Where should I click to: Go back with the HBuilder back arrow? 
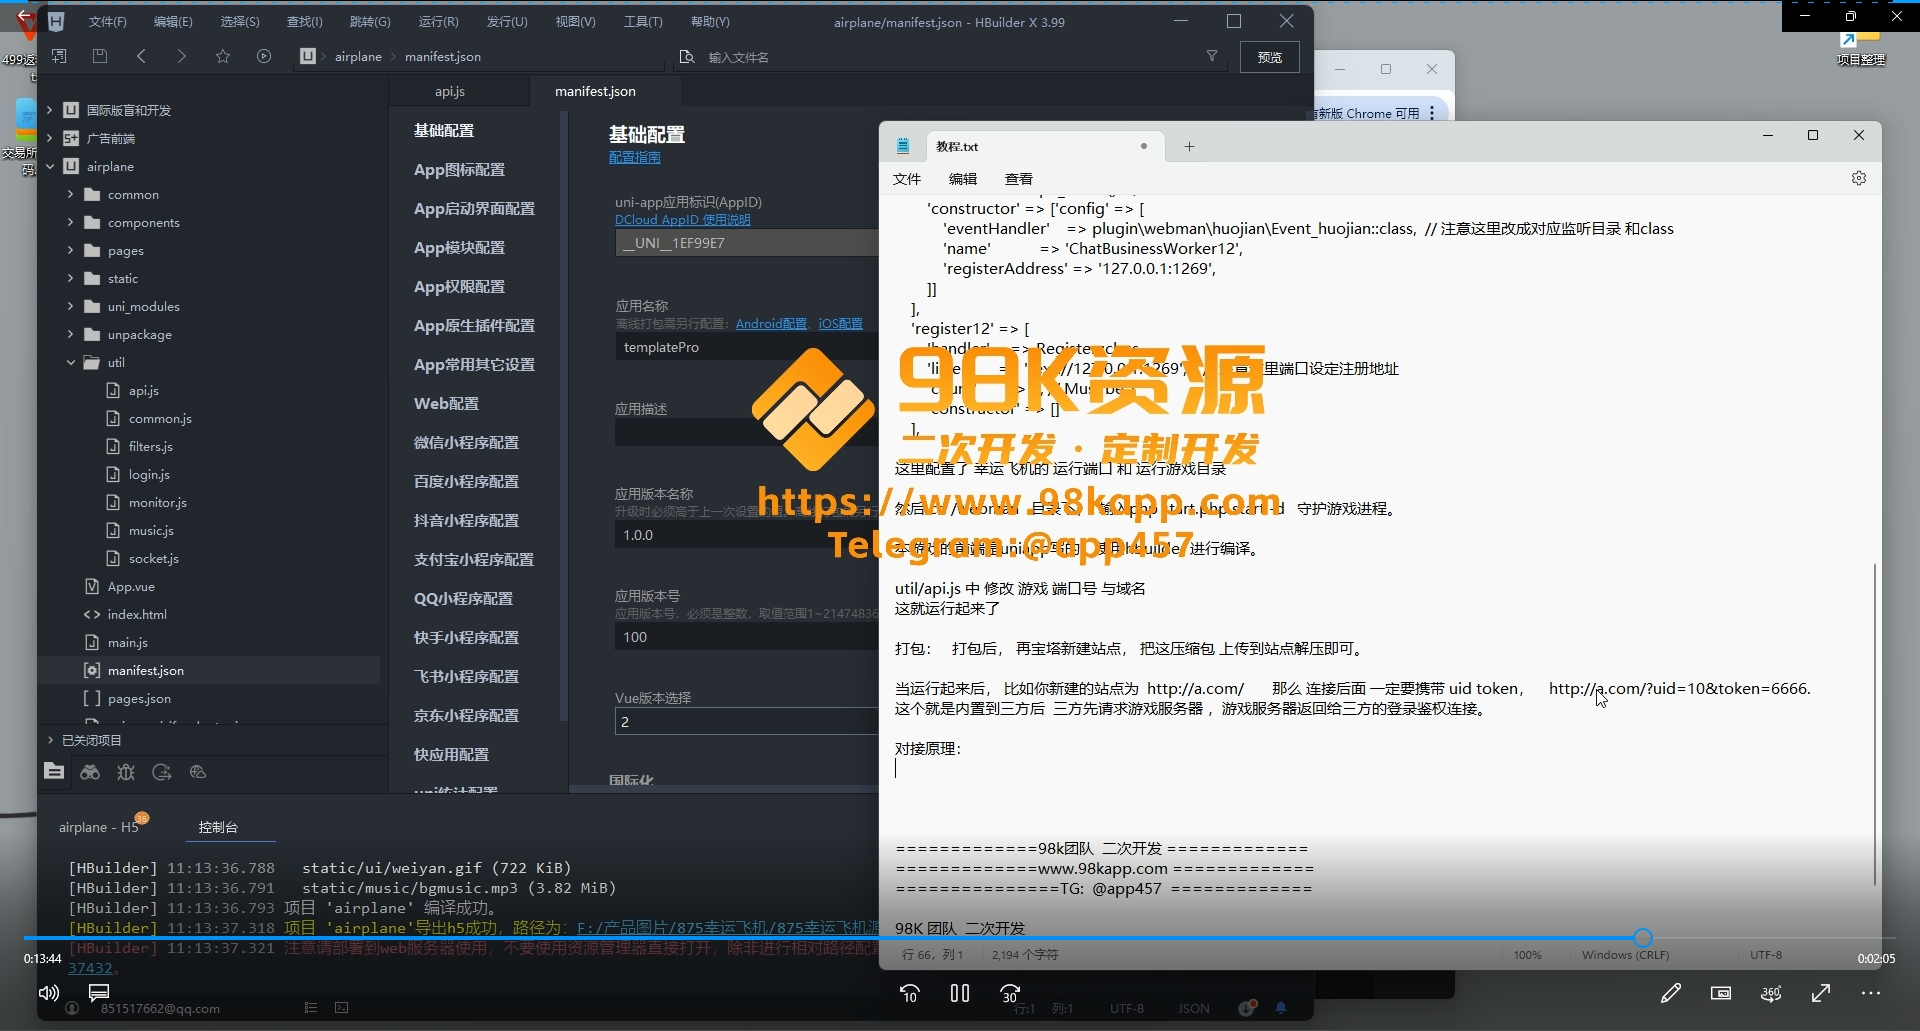tap(141, 57)
